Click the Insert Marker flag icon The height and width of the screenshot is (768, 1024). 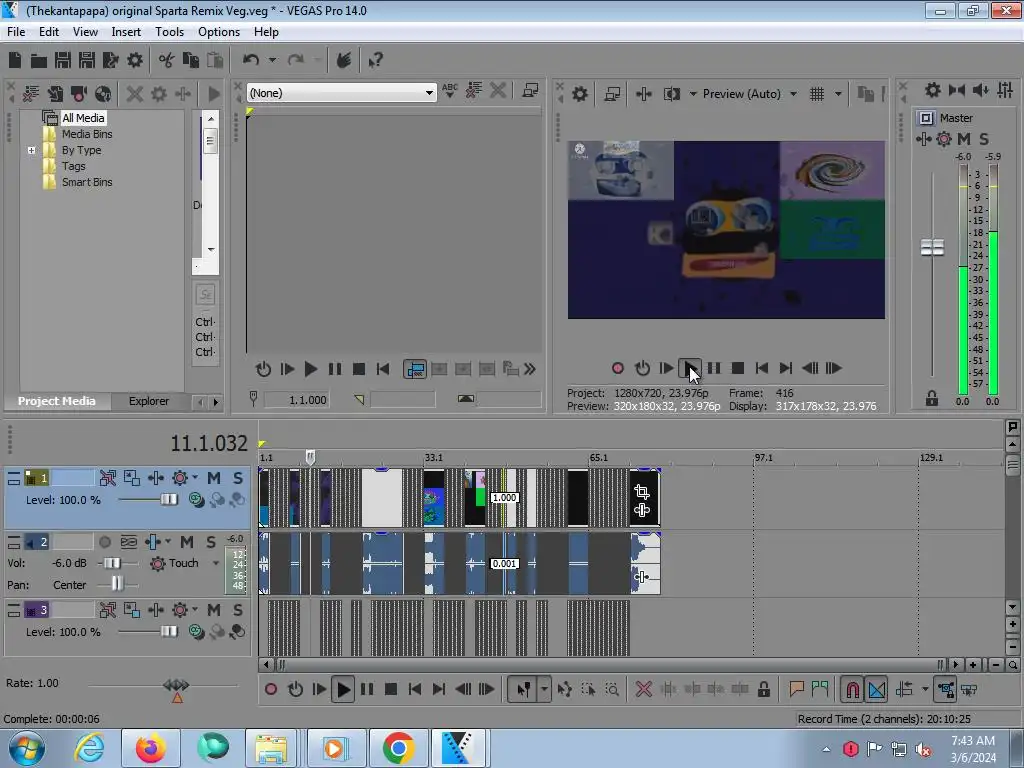(x=796, y=690)
